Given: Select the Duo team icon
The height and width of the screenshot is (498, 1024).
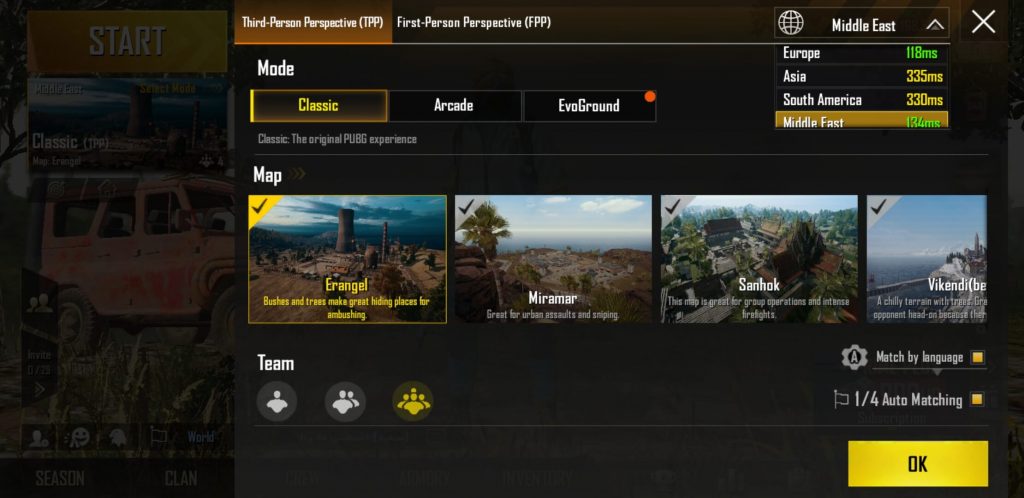Looking at the screenshot, I should pos(345,401).
